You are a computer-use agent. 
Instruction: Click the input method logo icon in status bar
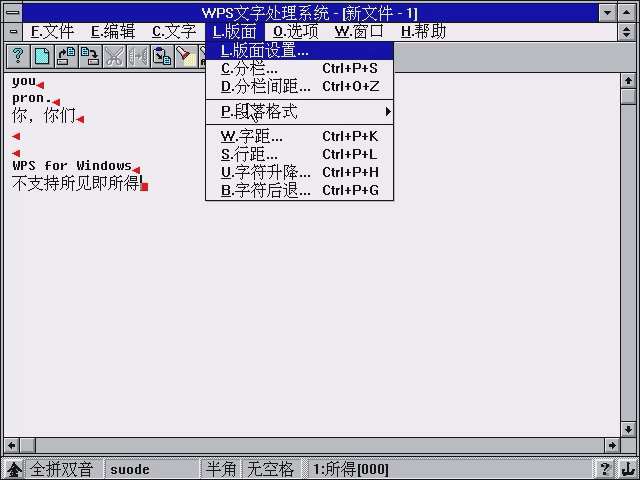point(14,469)
